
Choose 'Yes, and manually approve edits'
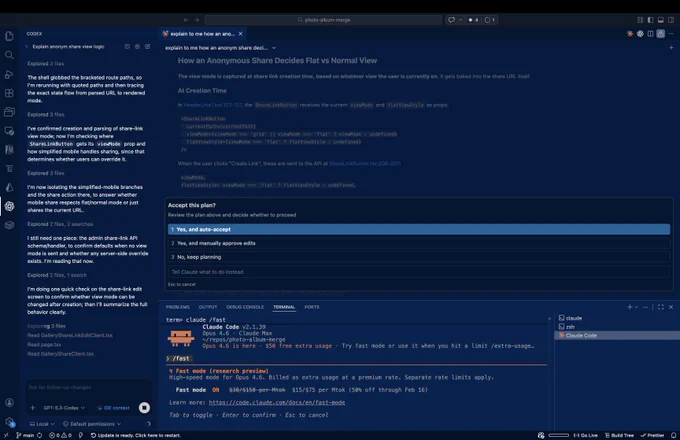[419, 243]
